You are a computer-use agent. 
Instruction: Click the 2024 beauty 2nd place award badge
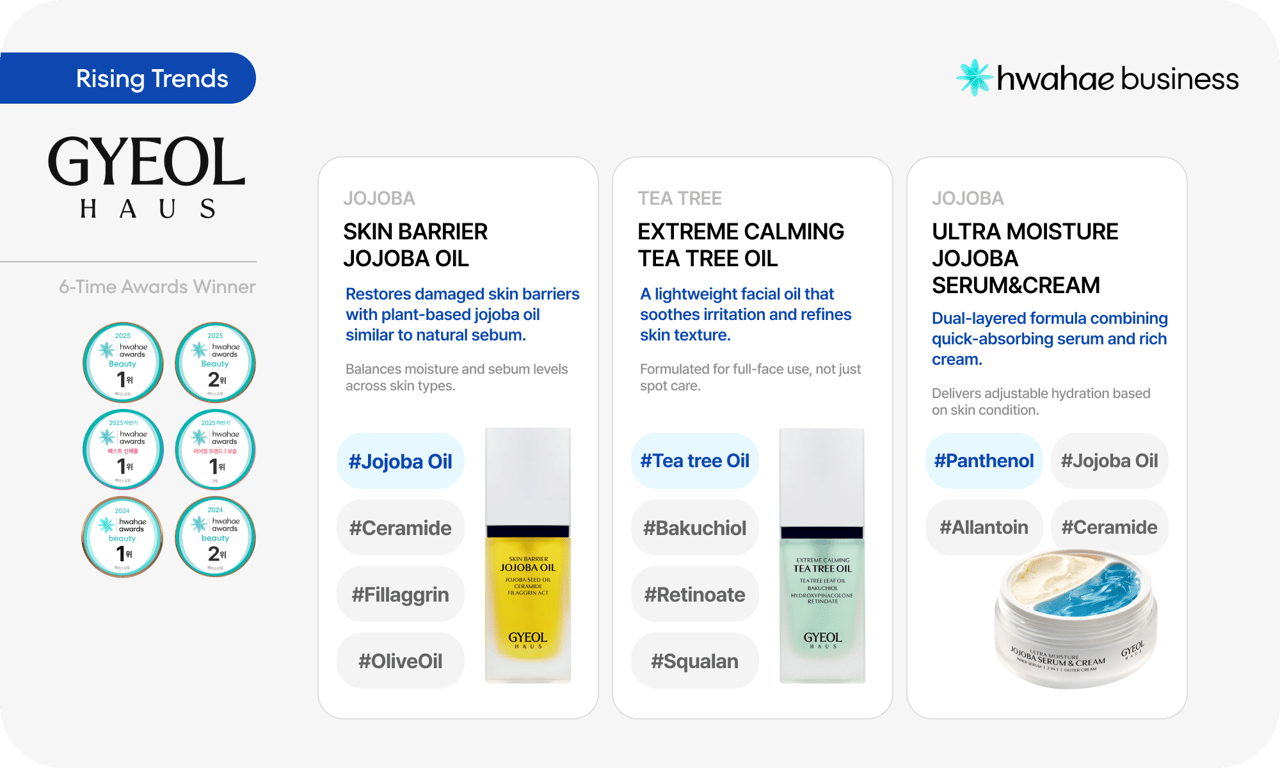[x=215, y=537]
